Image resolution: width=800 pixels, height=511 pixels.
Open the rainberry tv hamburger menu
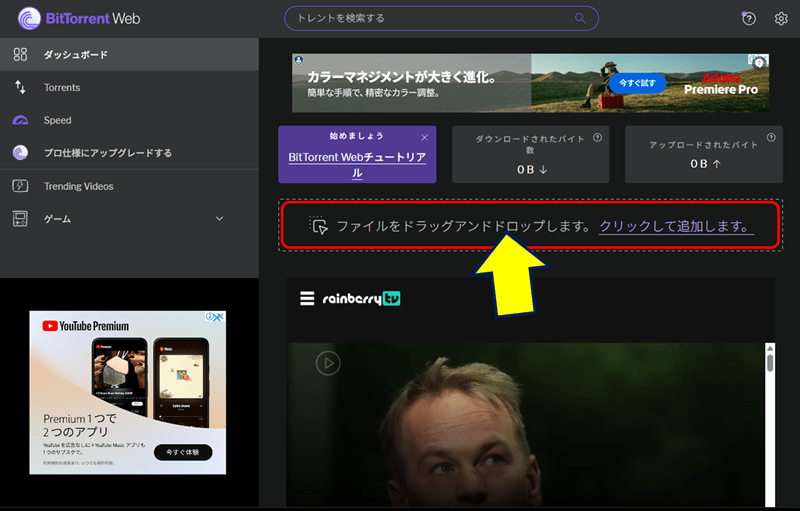(307, 298)
